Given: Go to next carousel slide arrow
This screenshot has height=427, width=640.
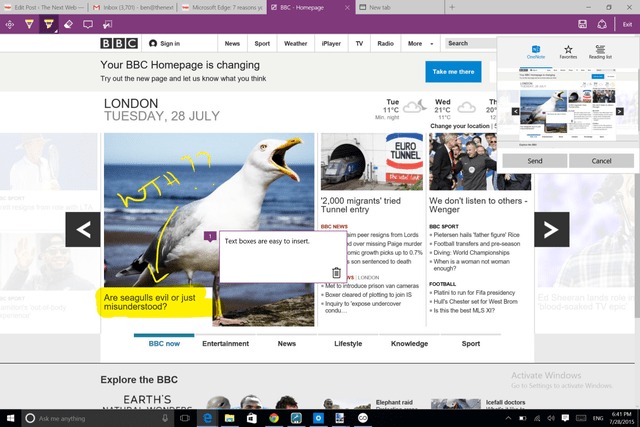Looking at the screenshot, I should coord(550,229).
